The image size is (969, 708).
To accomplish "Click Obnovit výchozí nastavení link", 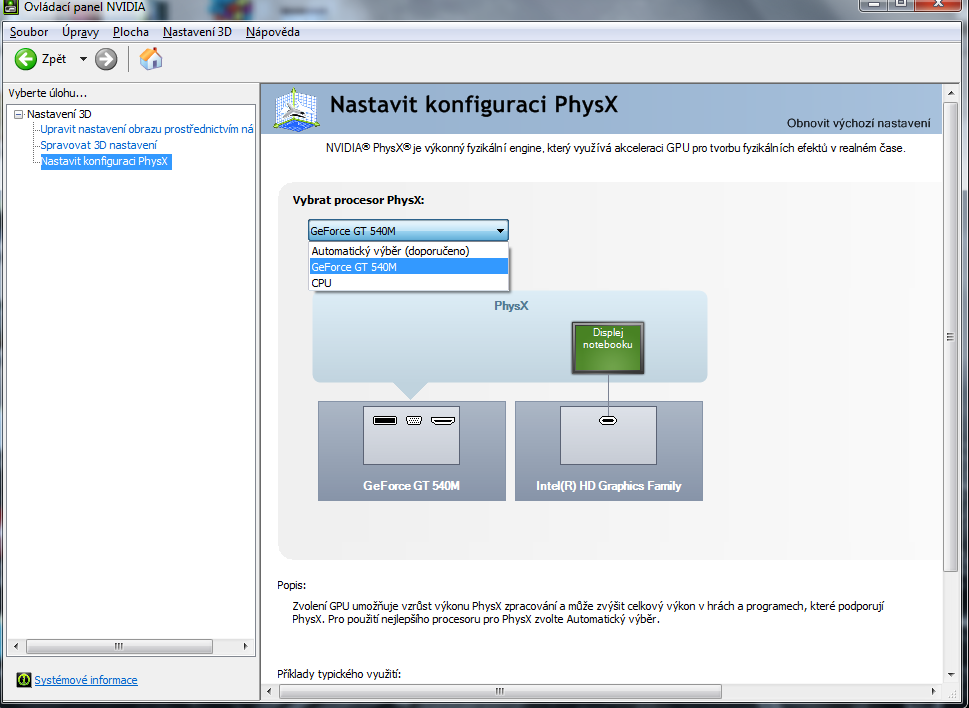I will 858,124.
